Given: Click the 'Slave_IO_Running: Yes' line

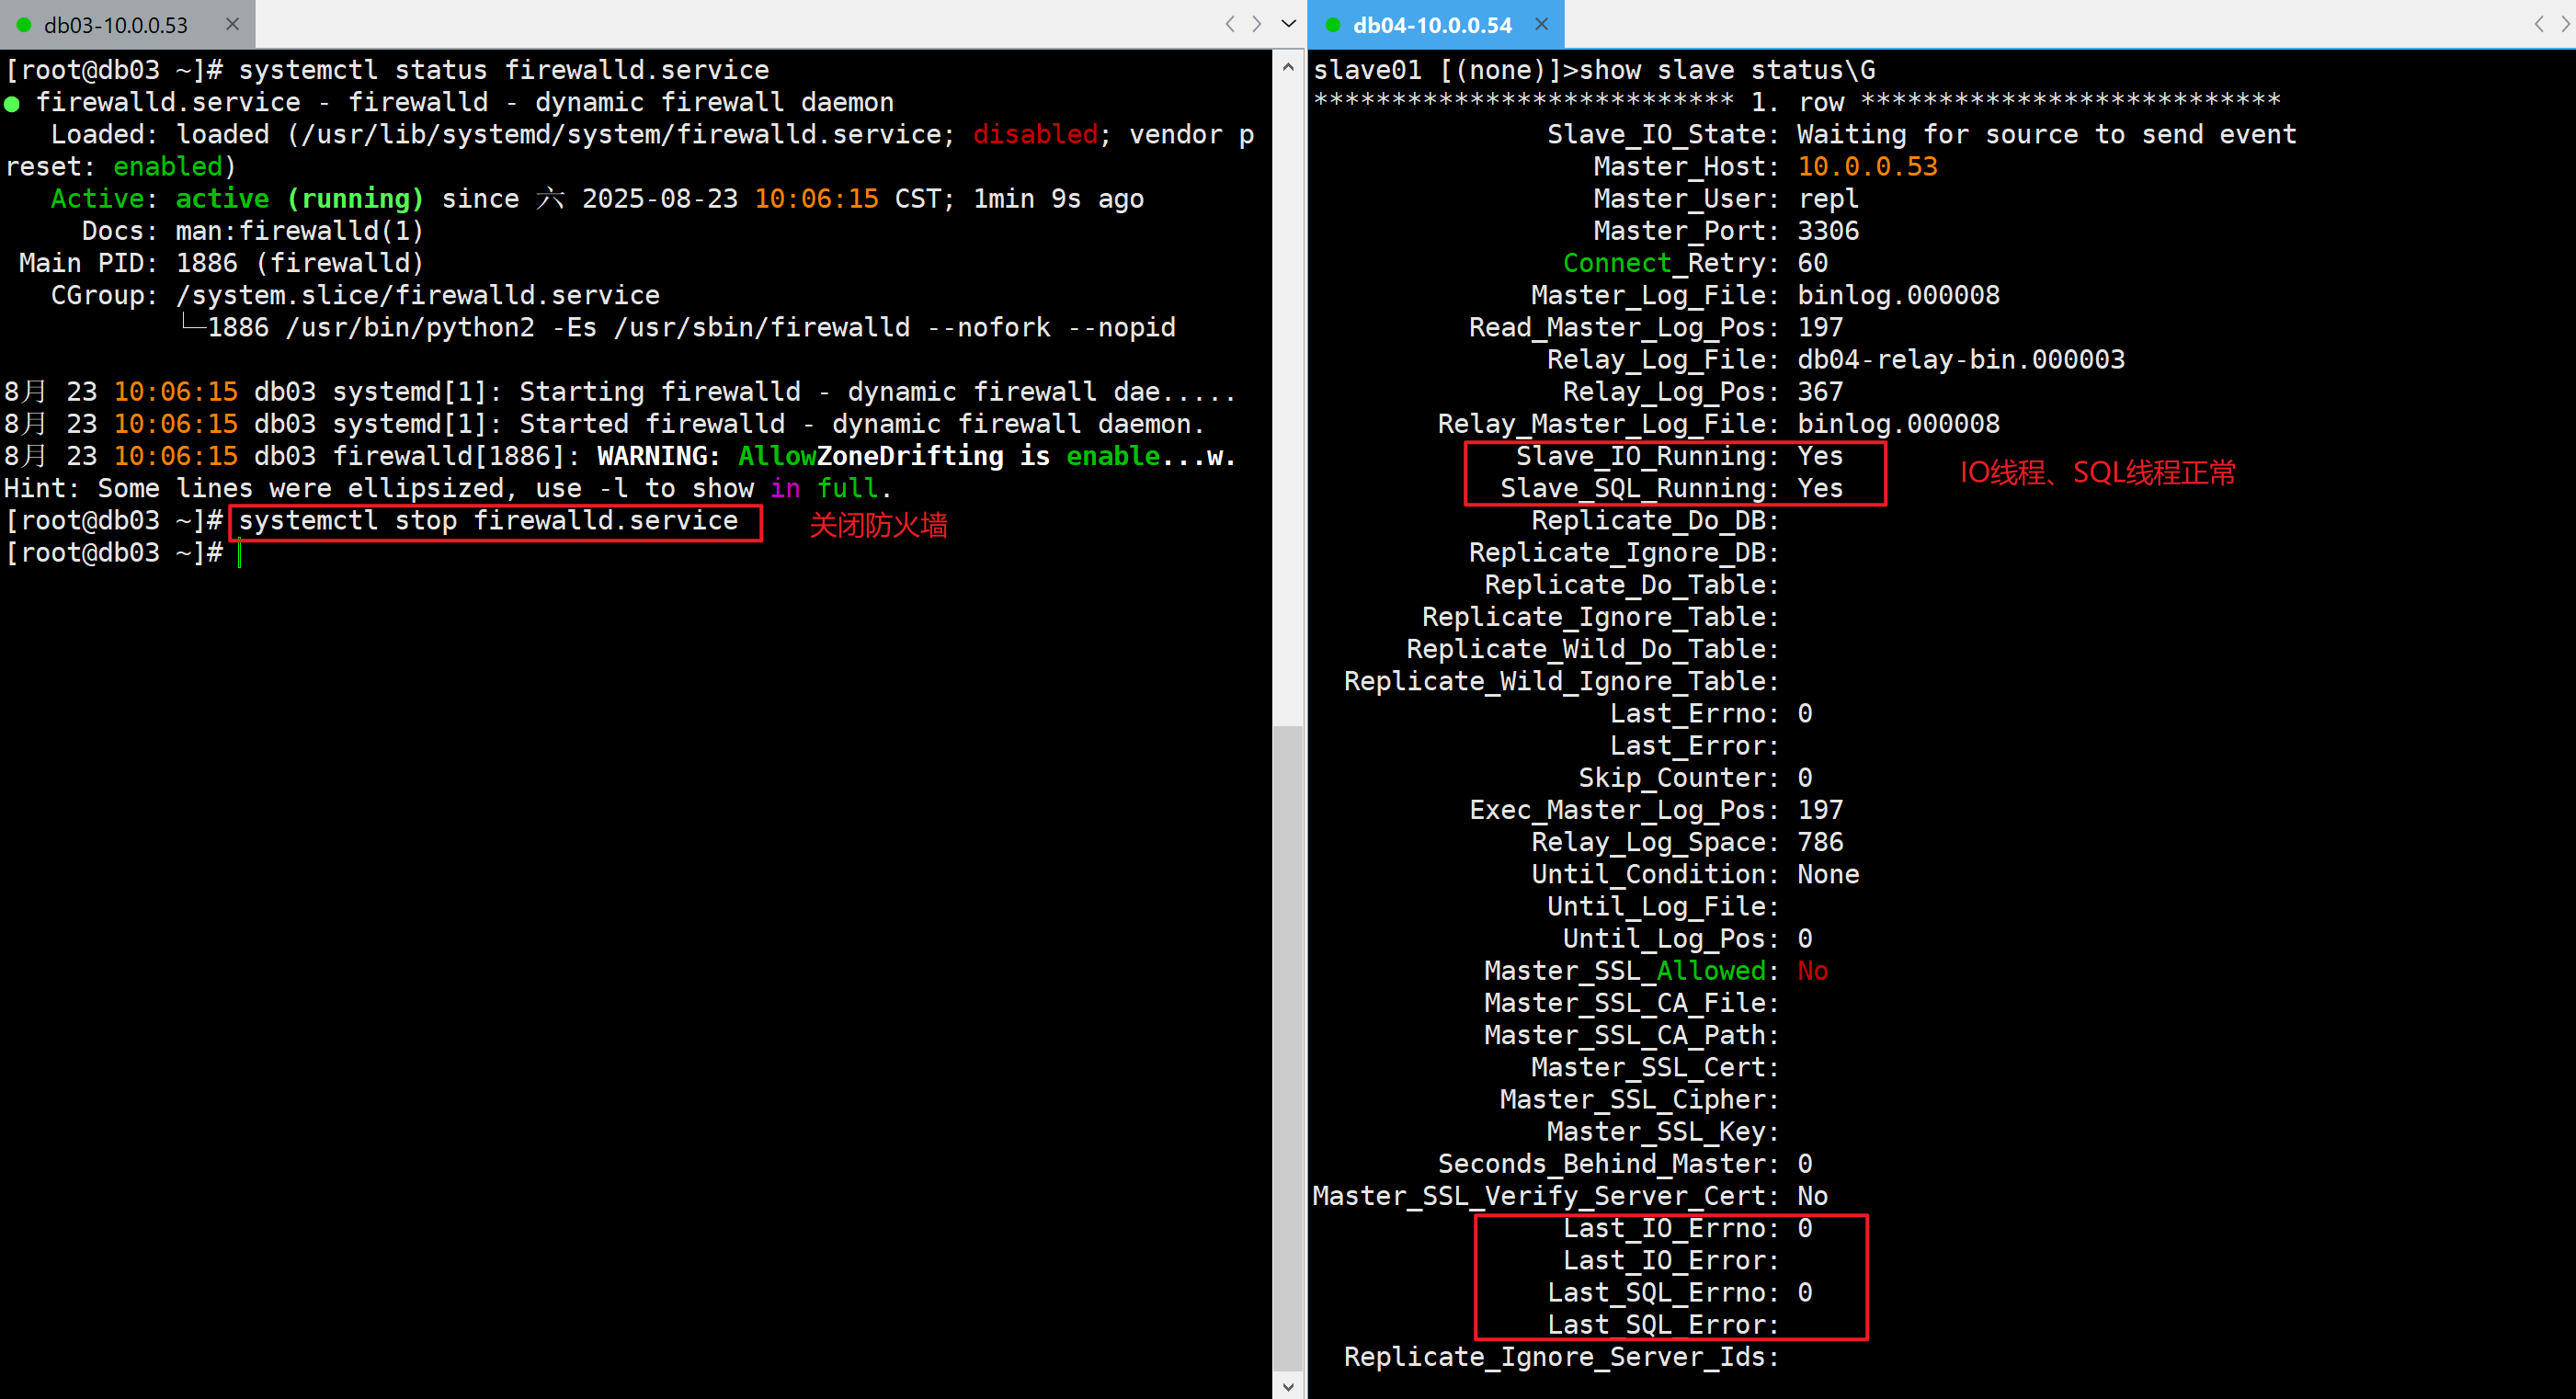Looking at the screenshot, I should [x=1679, y=456].
